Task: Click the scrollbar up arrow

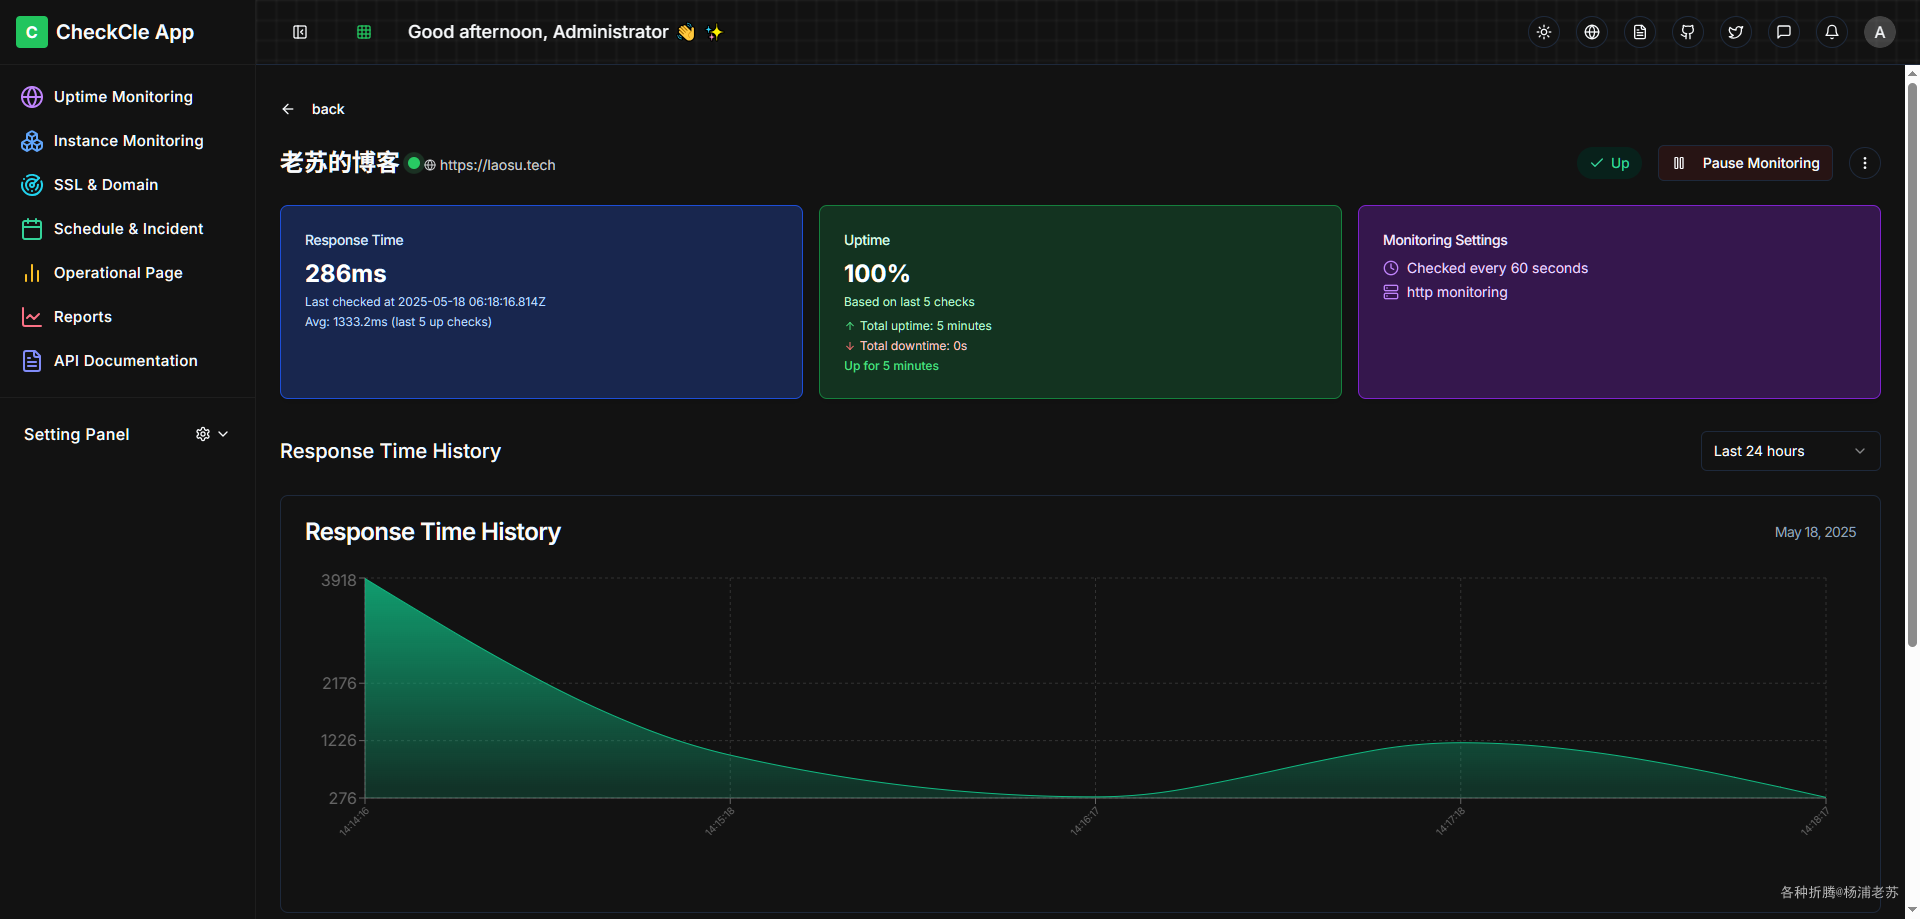Action: click(x=1912, y=72)
